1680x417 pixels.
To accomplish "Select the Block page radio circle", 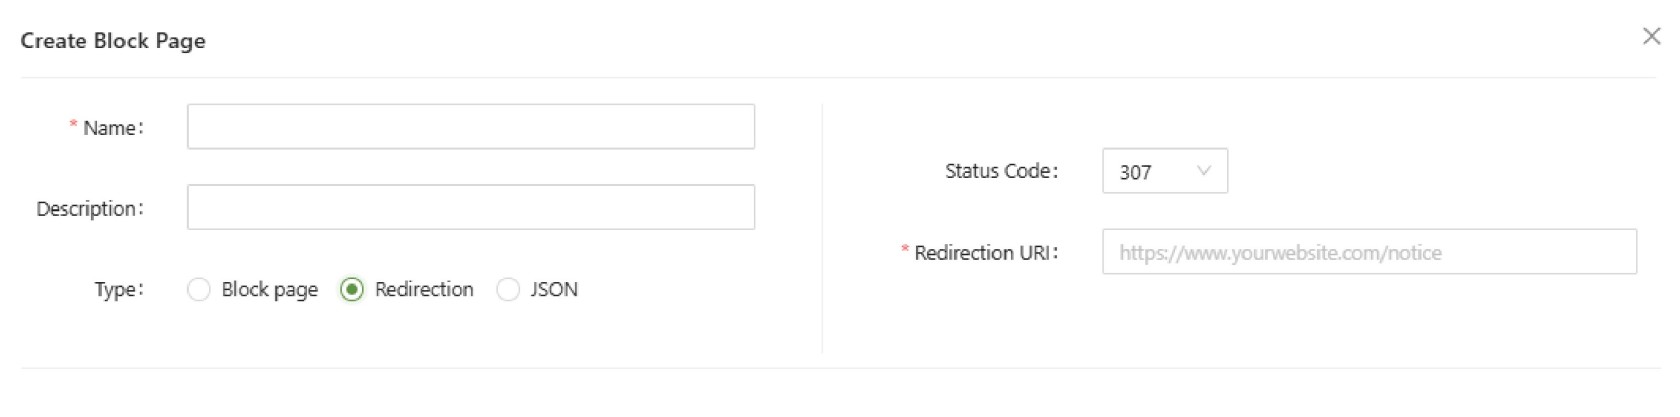I will 199,290.
